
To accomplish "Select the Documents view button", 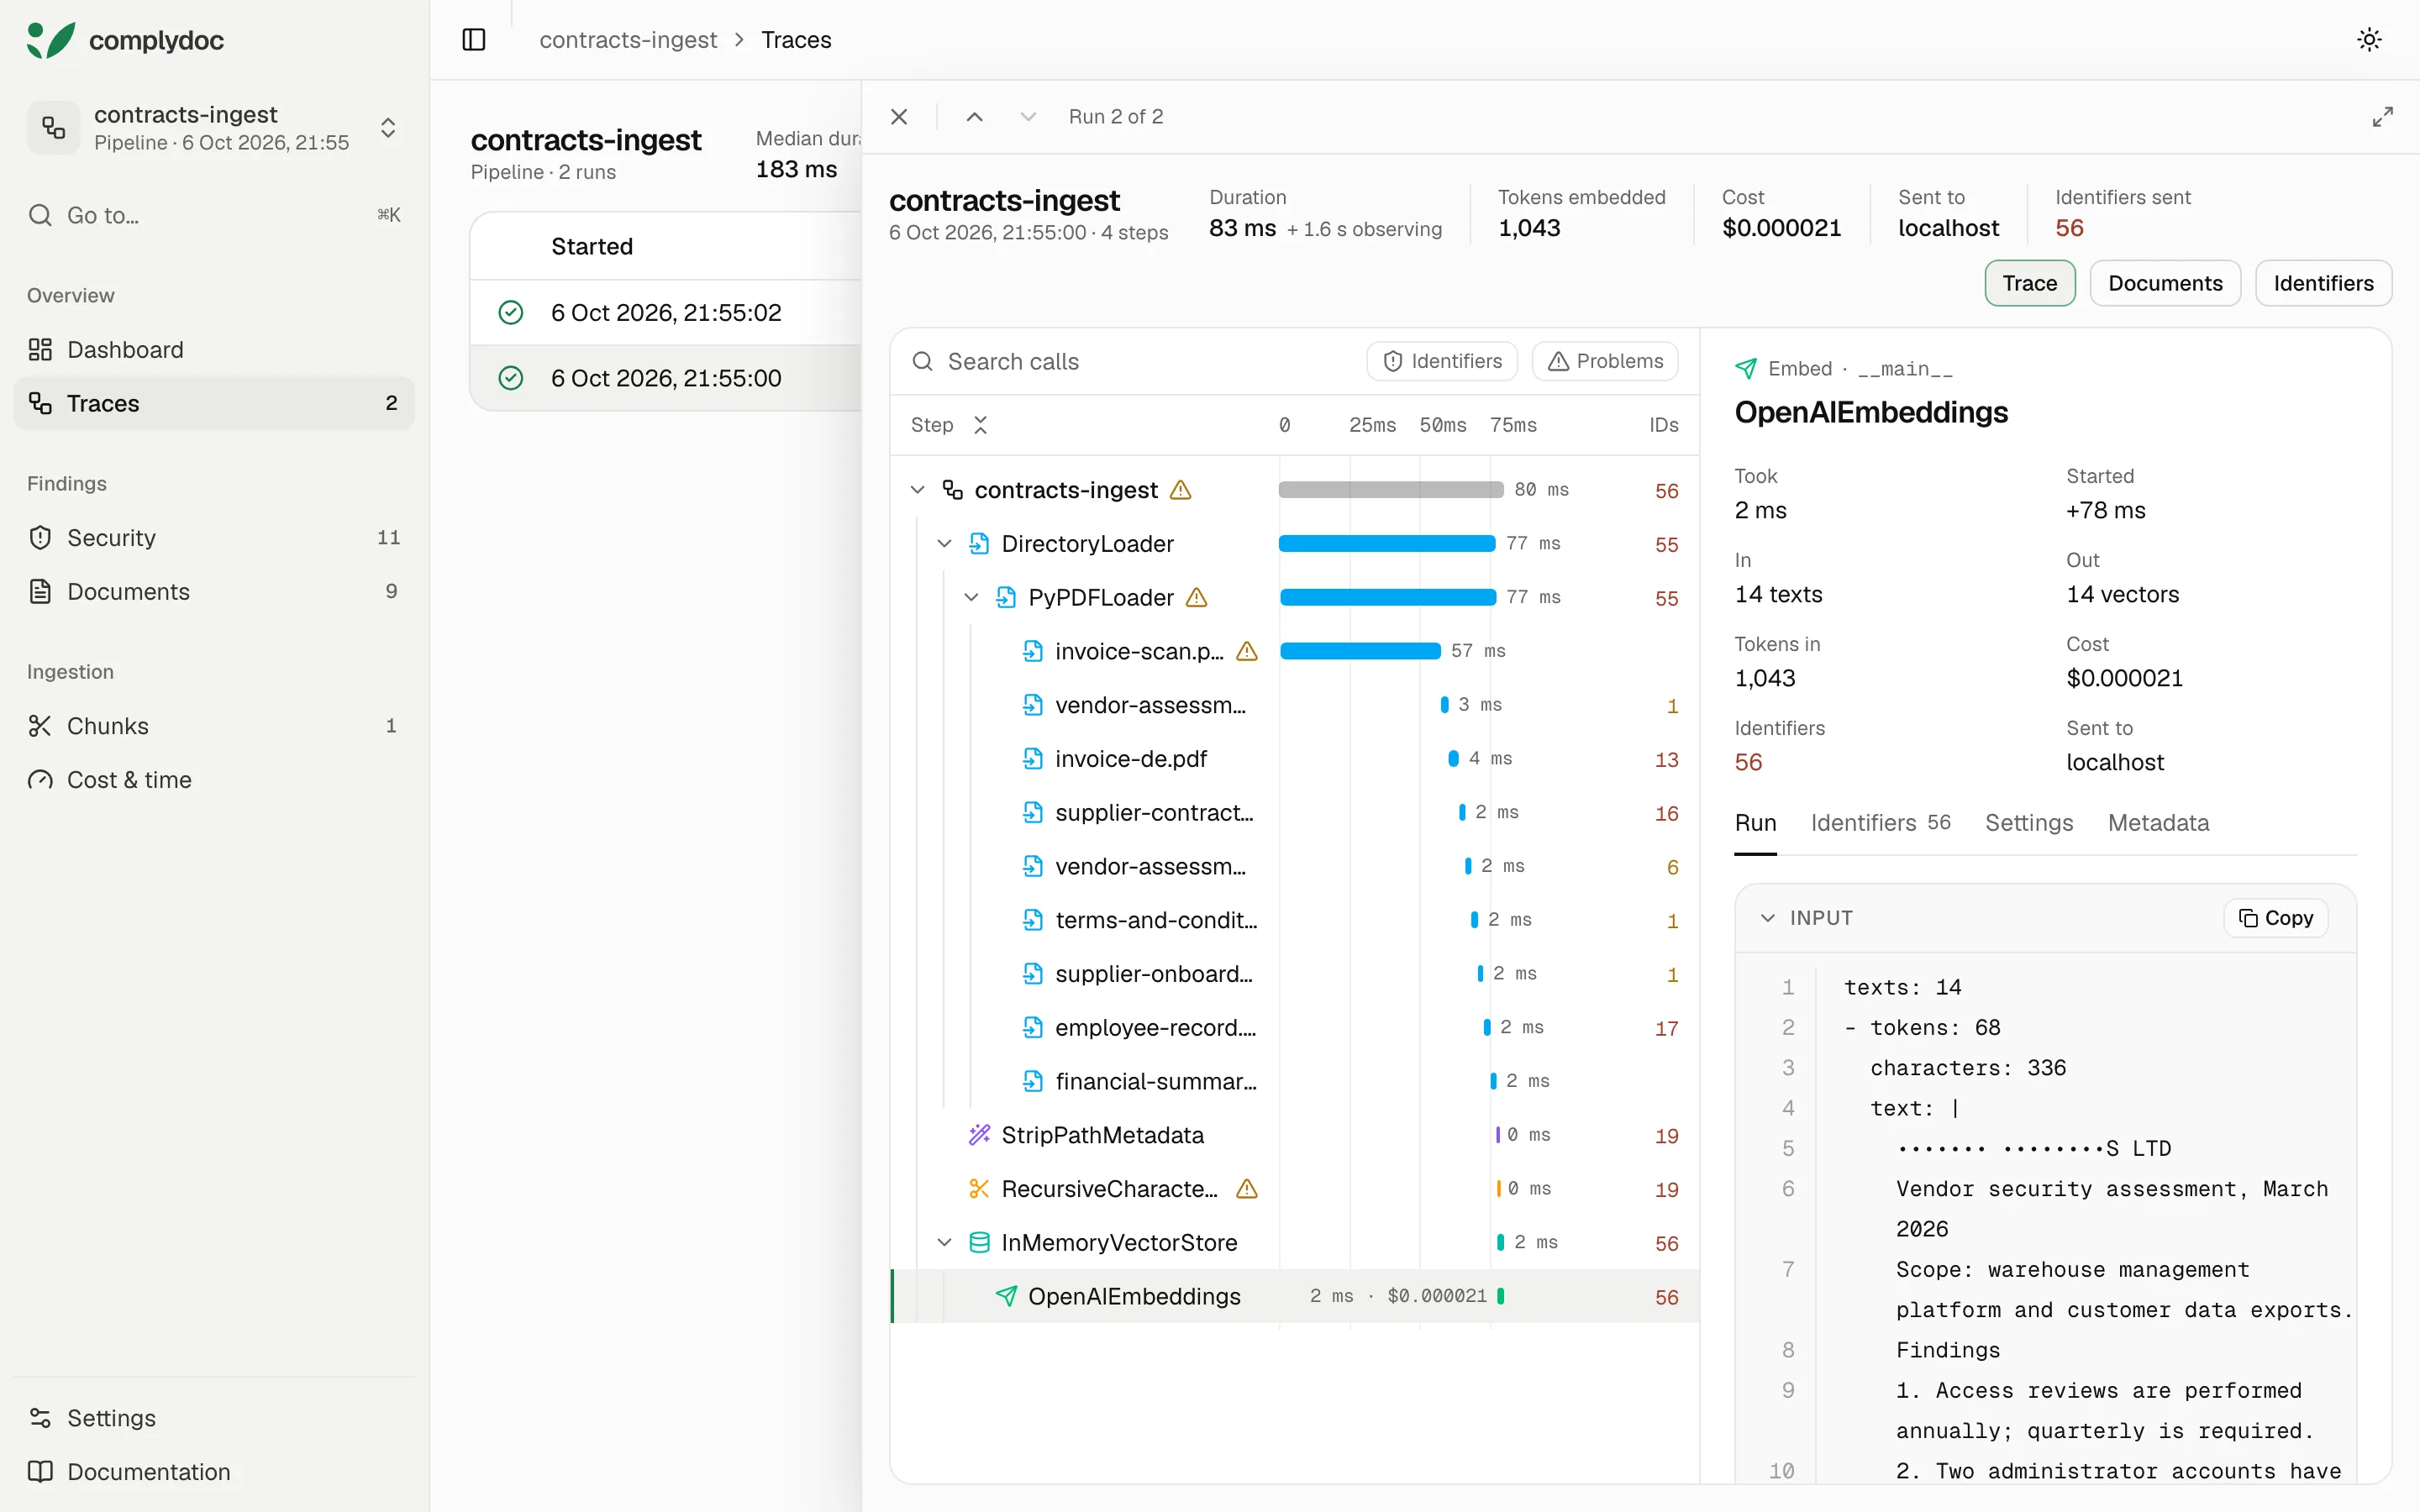I will (2165, 283).
